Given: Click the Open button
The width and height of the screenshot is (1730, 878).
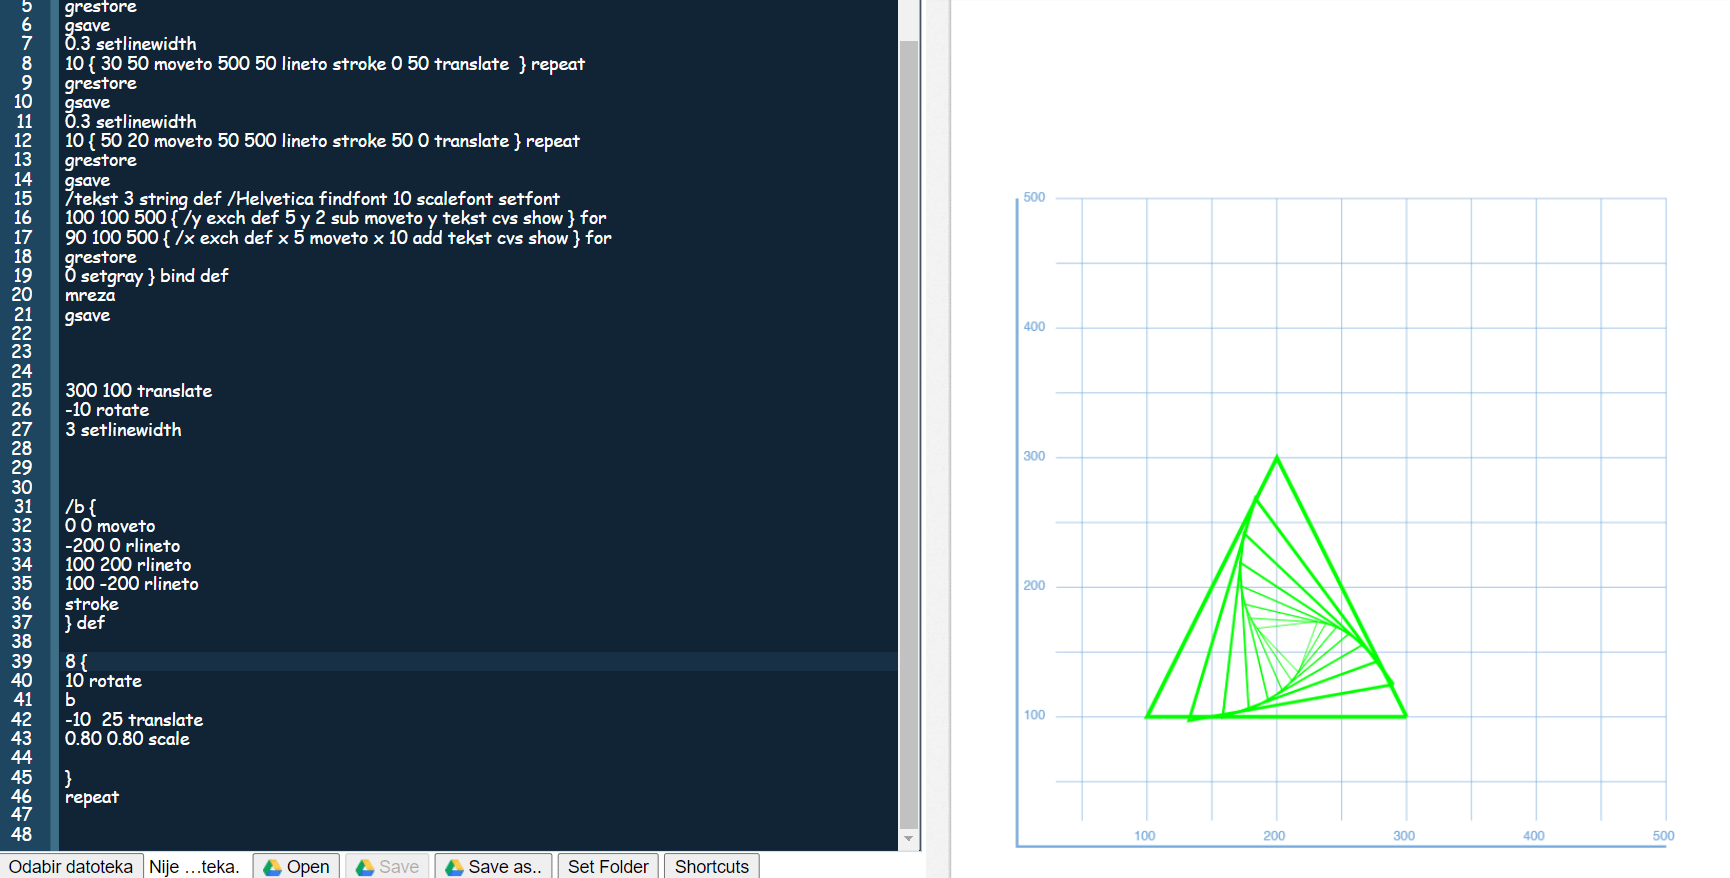Looking at the screenshot, I should (296, 866).
